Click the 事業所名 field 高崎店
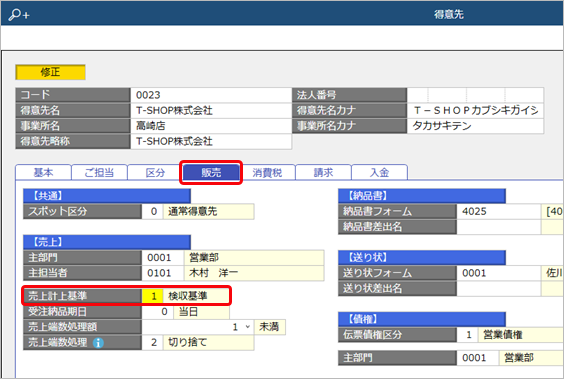Image resolution: width=564 pixels, height=379 pixels. (211, 126)
